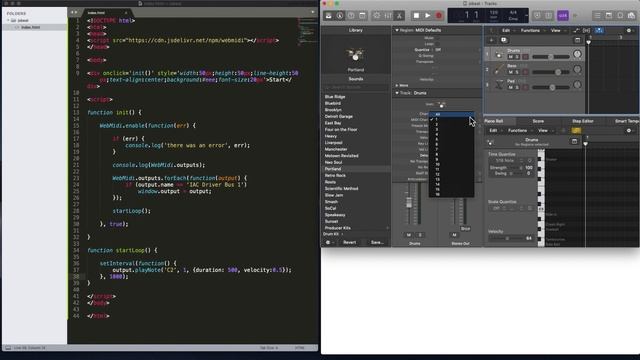Screen dimensions: 640x360
Task: Select the Detroit Garage drum kit
Action: click(x=339, y=116)
